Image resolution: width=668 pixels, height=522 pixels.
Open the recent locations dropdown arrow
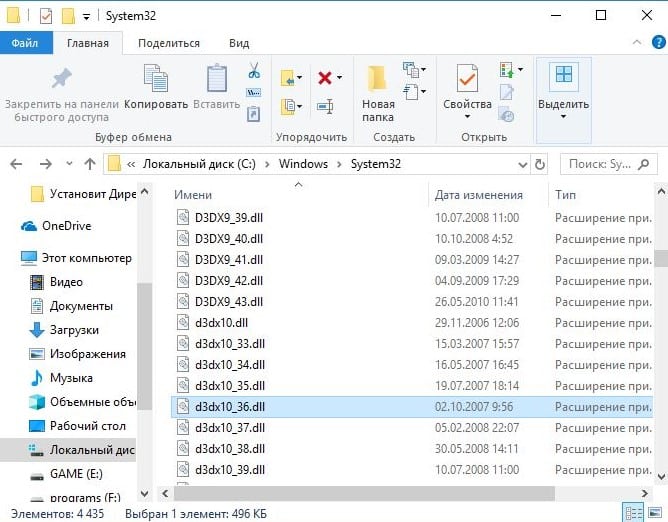69,163
